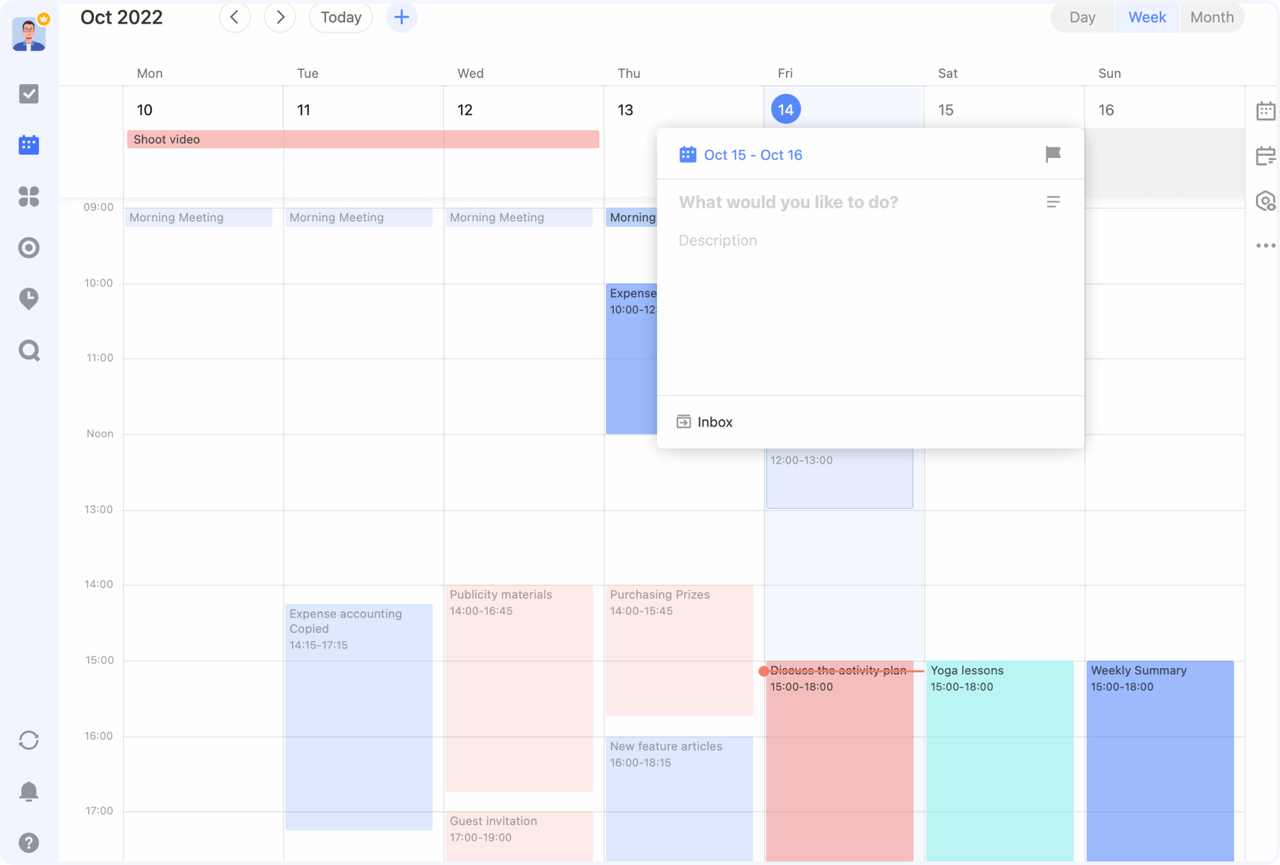
Task: Open the Tasks list icon
Action: point(29,93)
